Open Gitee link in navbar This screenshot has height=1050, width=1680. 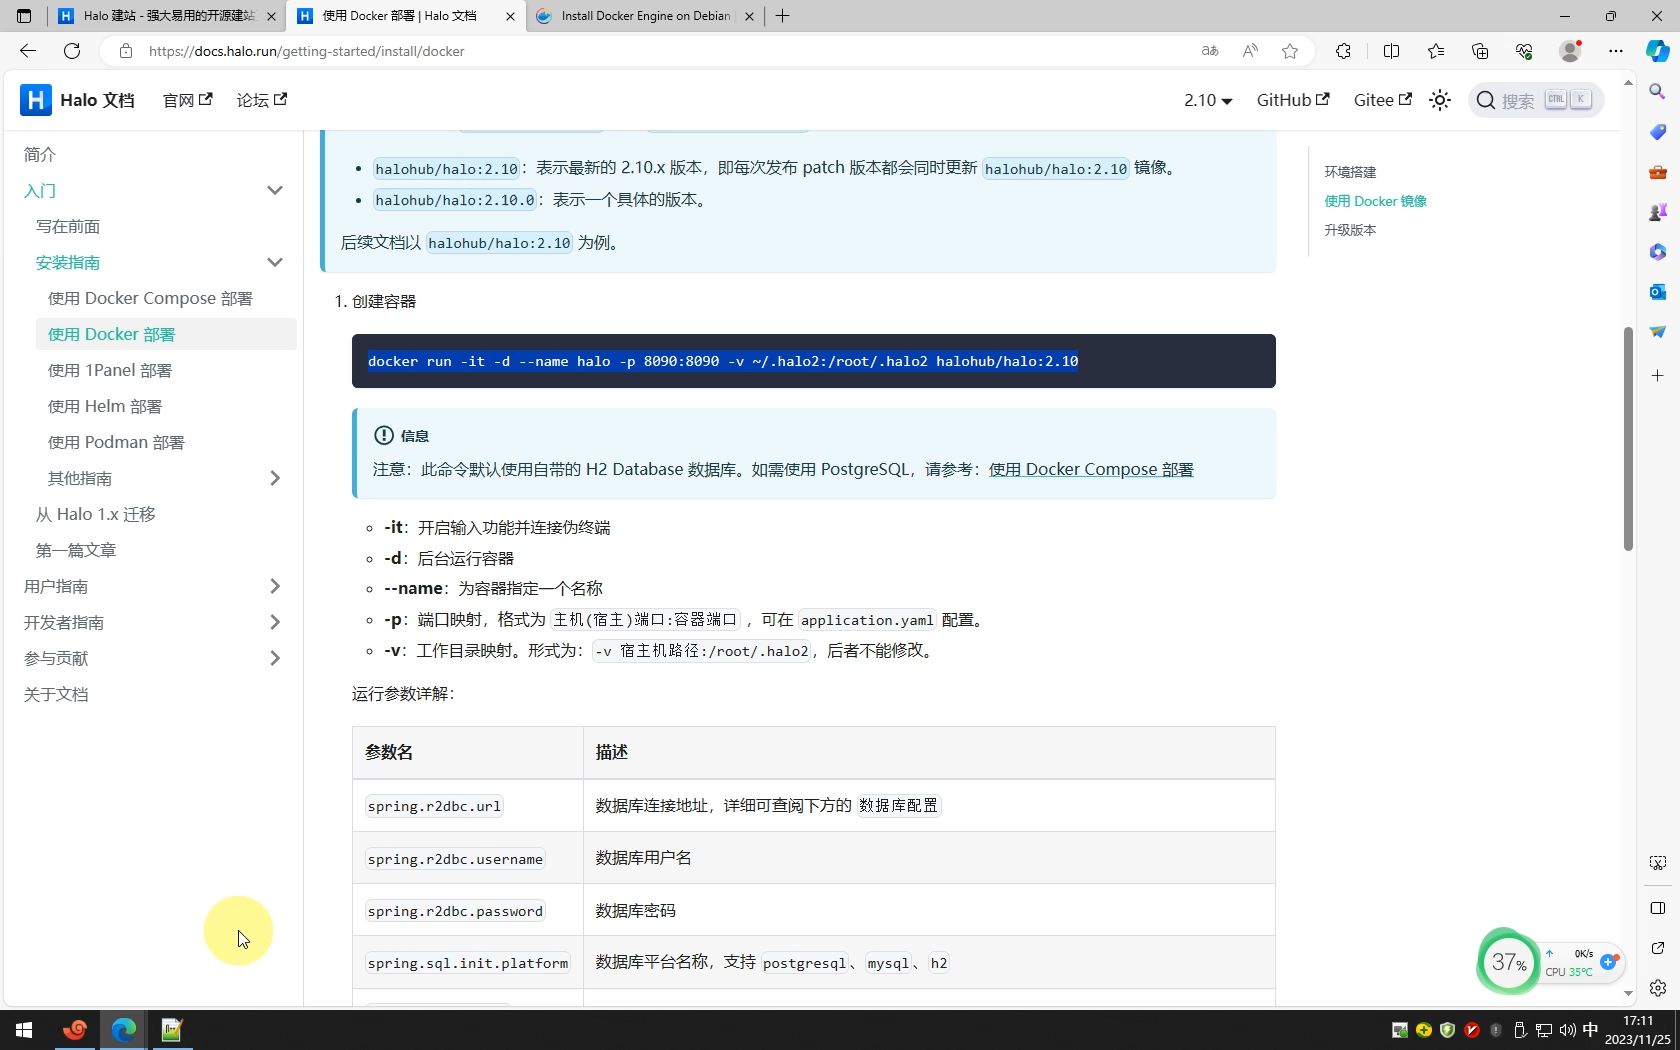coord(1382,100)
